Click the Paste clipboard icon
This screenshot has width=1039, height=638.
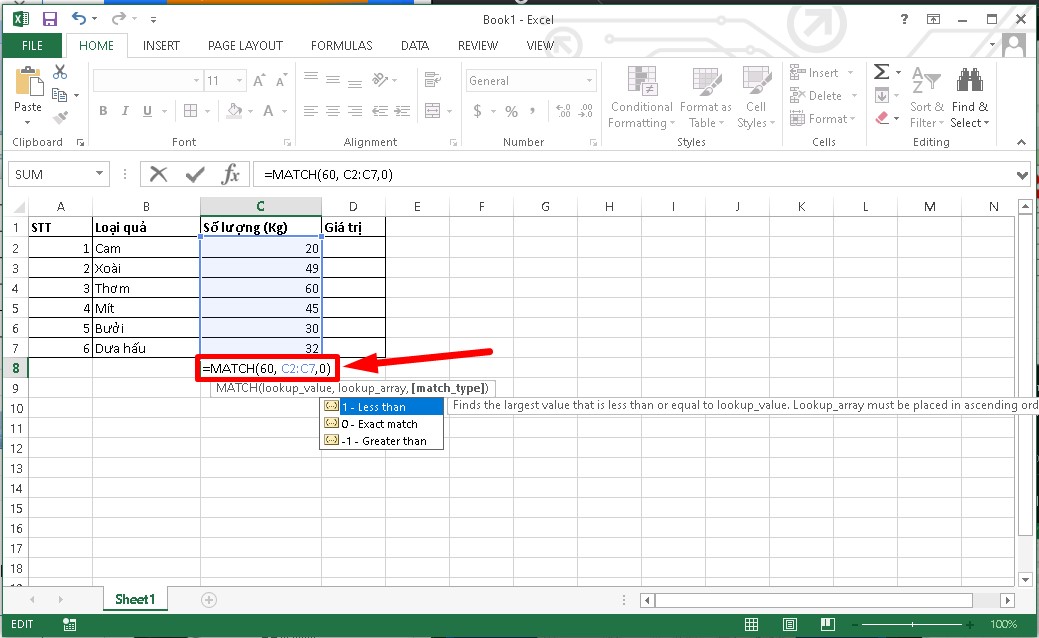(28, 83)
